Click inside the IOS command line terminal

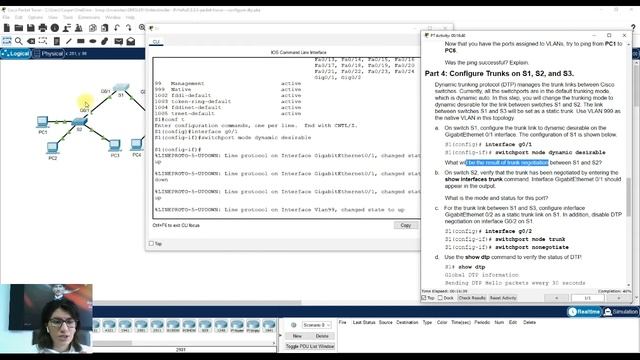[287, 138]
